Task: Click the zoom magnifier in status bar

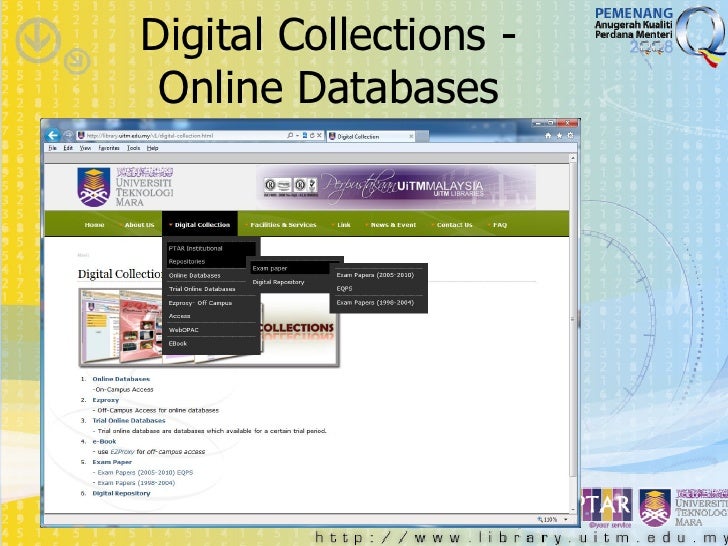Action: (540, 519)
